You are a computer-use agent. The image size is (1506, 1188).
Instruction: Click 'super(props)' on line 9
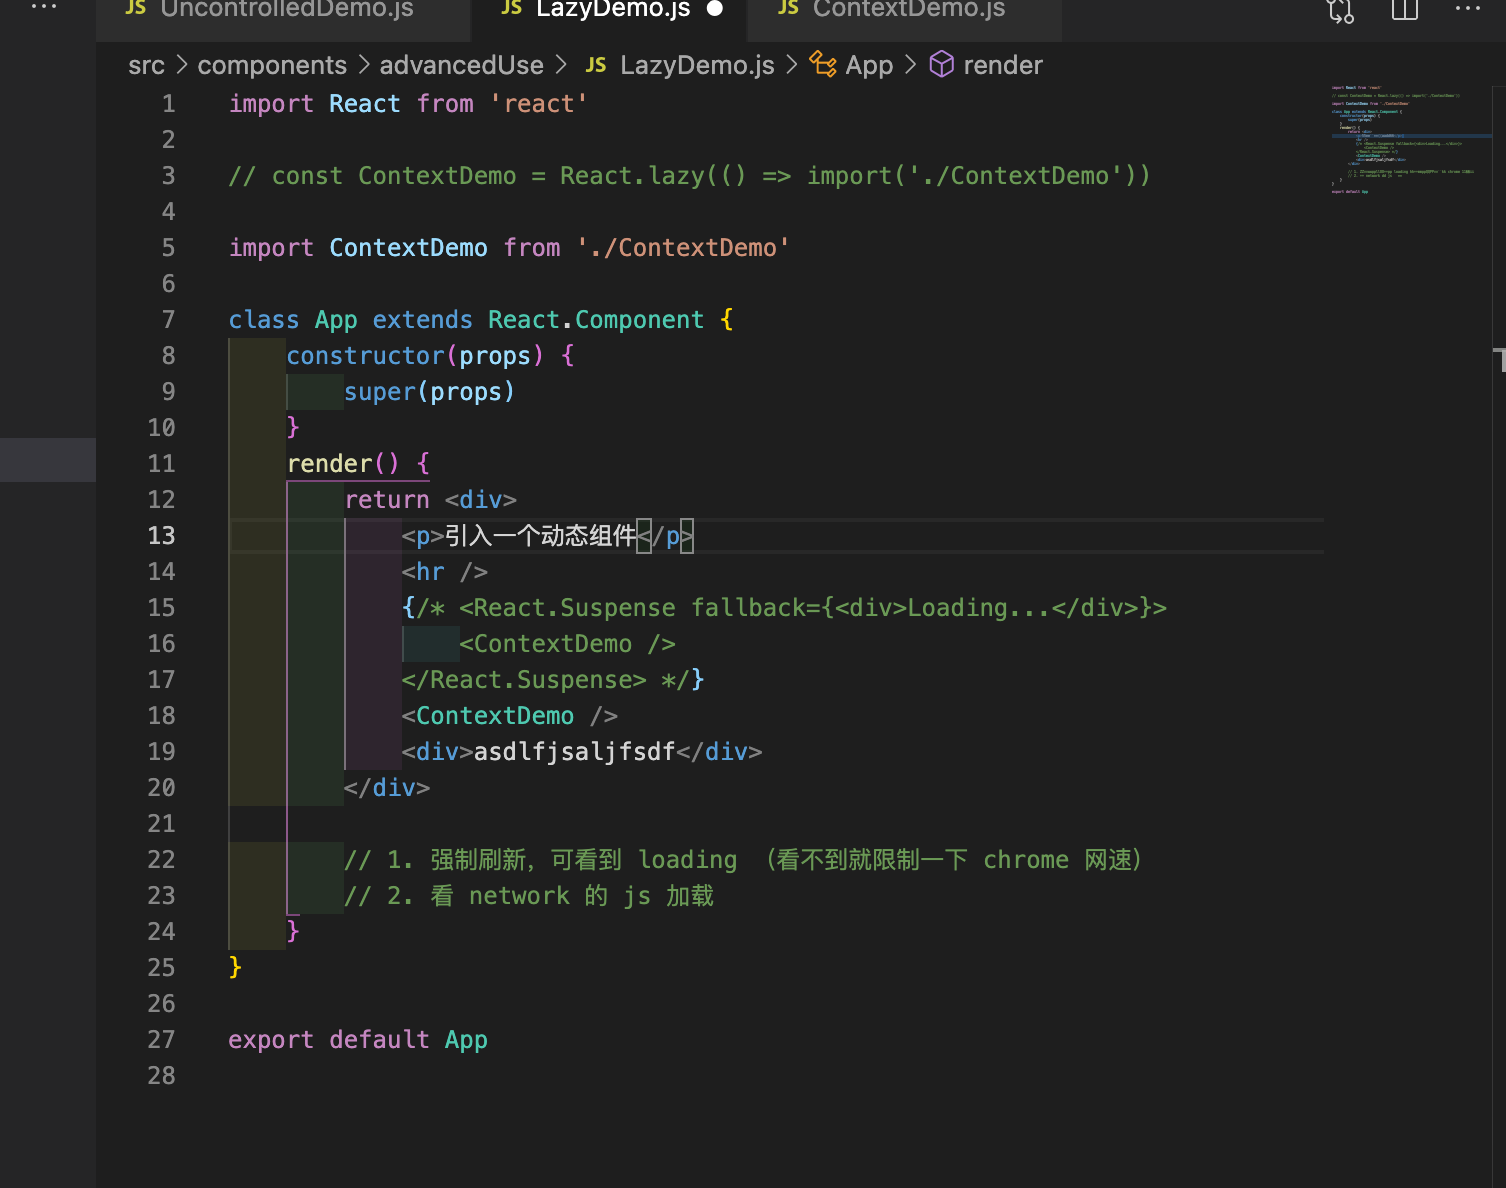click(x=429, y=392)
